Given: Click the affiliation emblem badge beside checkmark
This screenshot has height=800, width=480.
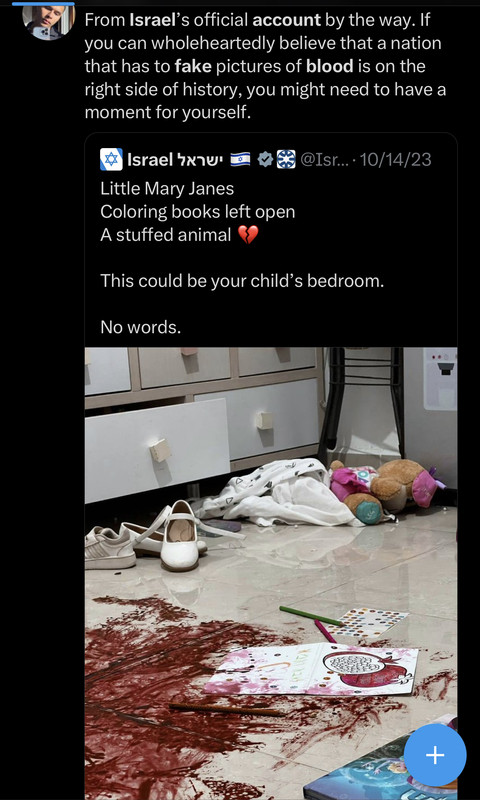Looking at the screenshot, I should coord(286,160).
